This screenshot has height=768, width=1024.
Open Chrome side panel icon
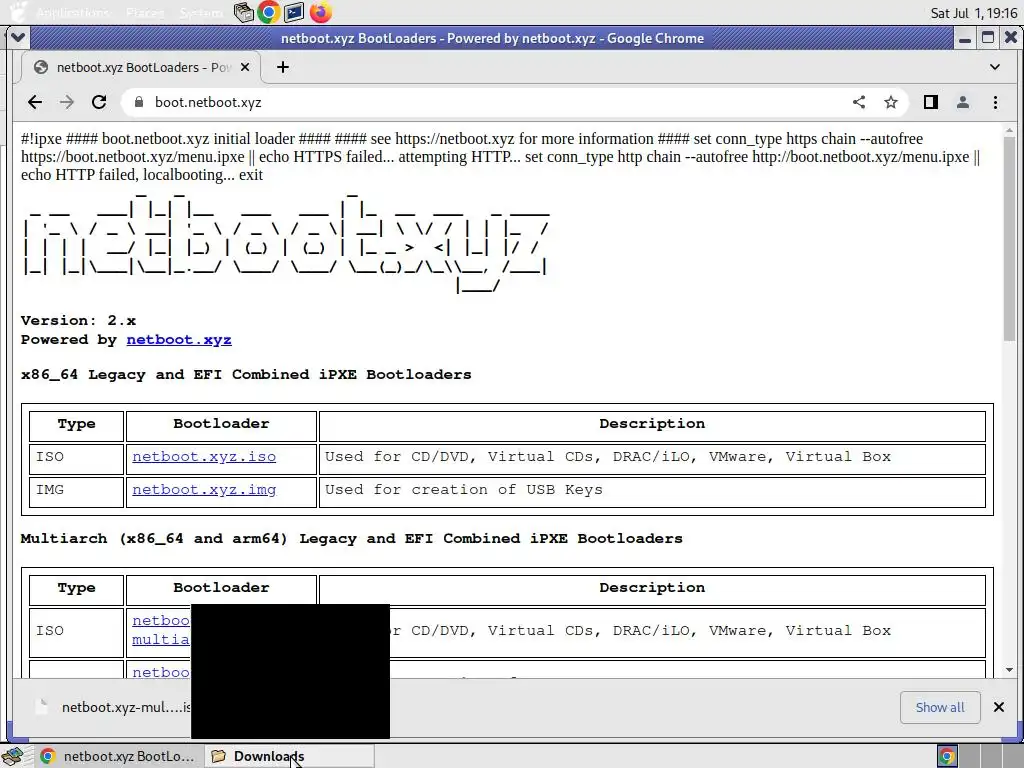[x=931, y=102]
